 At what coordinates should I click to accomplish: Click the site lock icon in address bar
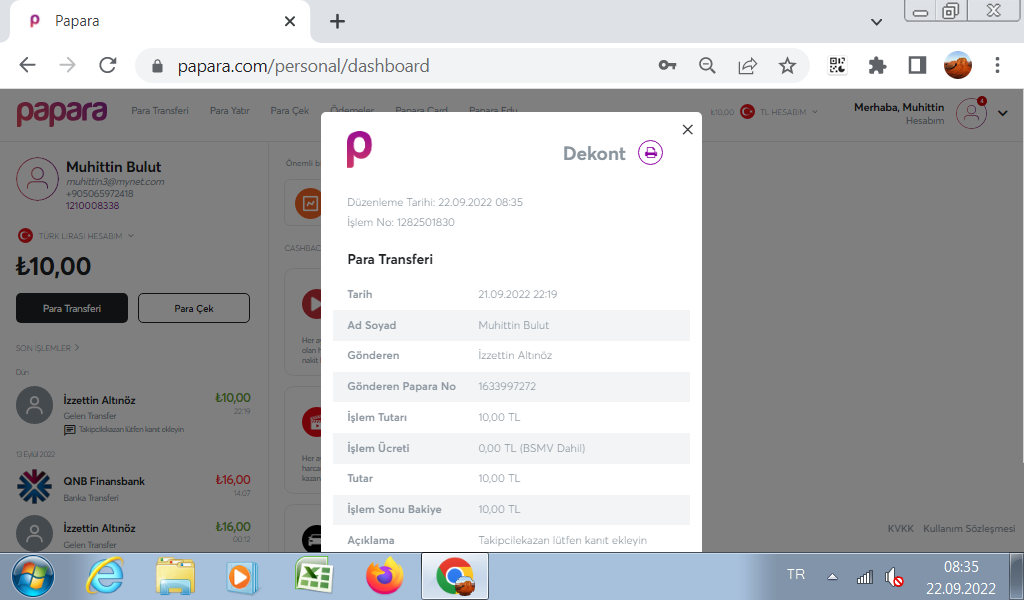(157, 66)
